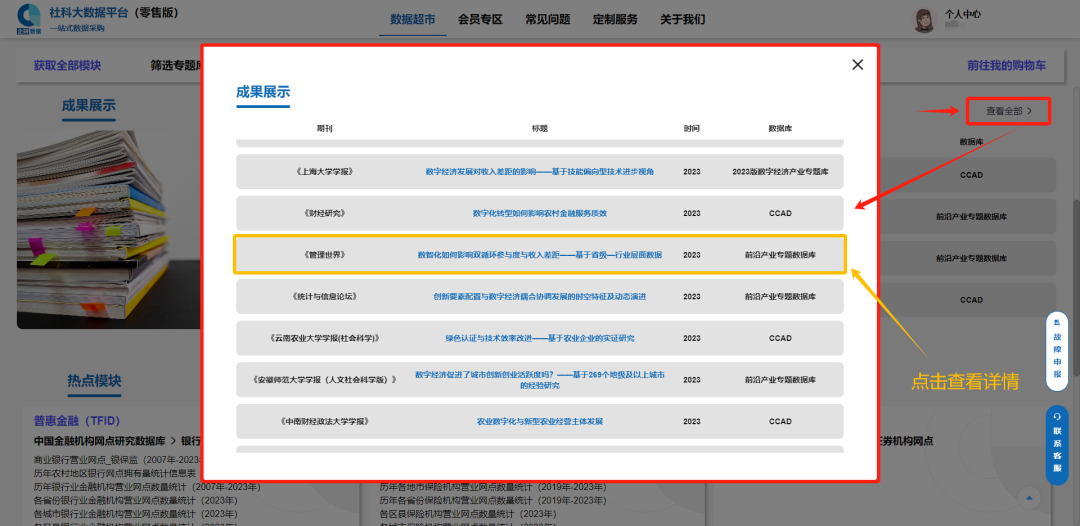Image resolution: width=1080 pixels, height=526 pixels.
Task: Select journal cell 《上海大学学报》
Action: (x=324, y=171)
